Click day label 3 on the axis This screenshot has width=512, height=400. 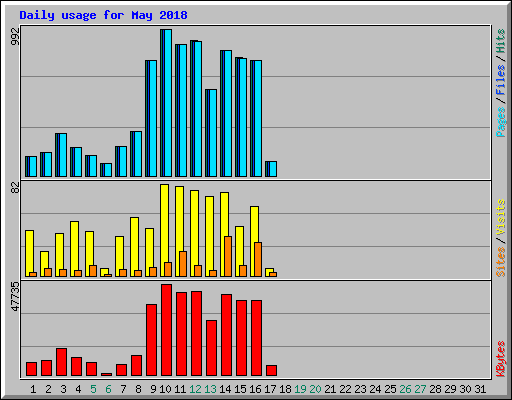(x=63, y=389)
